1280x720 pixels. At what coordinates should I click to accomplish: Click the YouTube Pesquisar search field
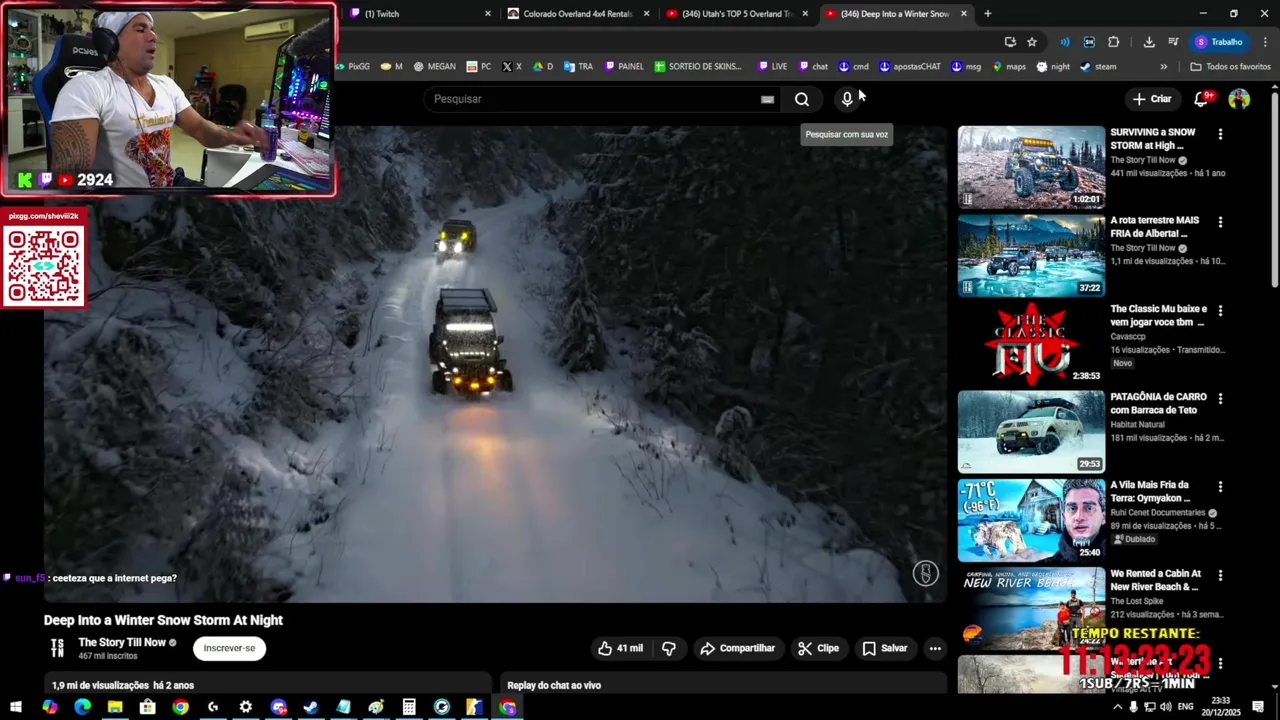pyautogui.click(x=595, y=99)
